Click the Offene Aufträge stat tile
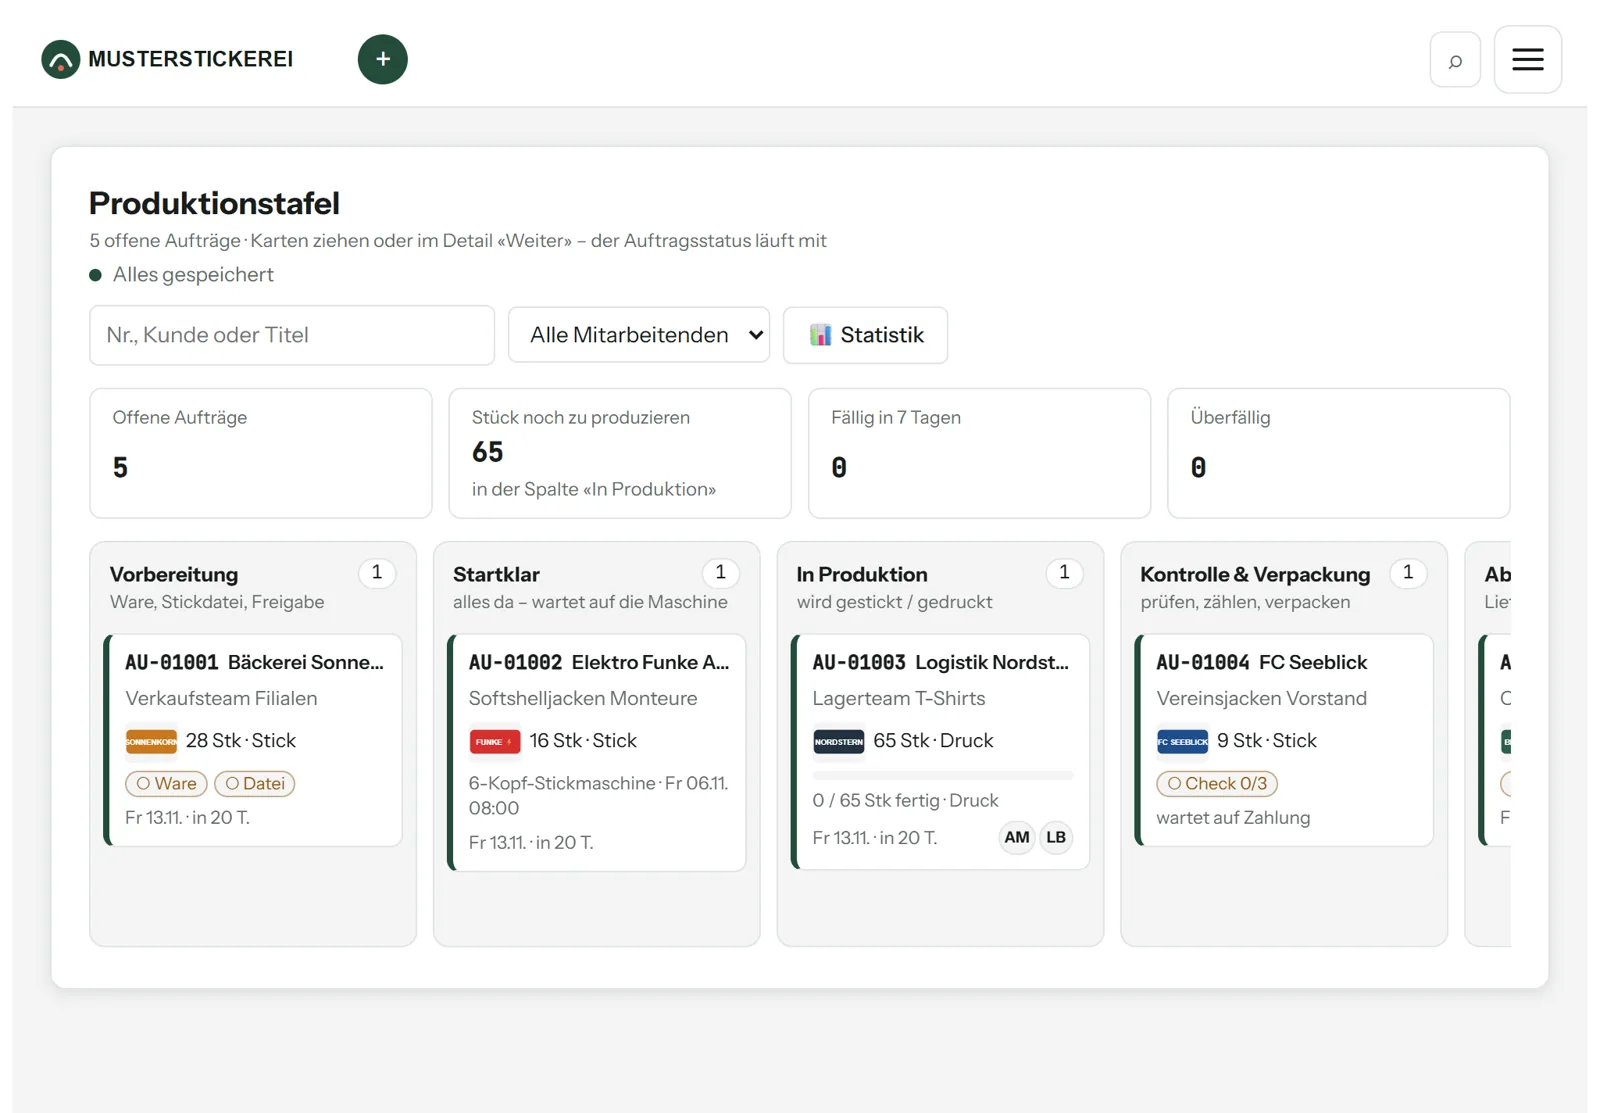The width and height of the screenshot is (1600, 1113). (x=261, y=453)
